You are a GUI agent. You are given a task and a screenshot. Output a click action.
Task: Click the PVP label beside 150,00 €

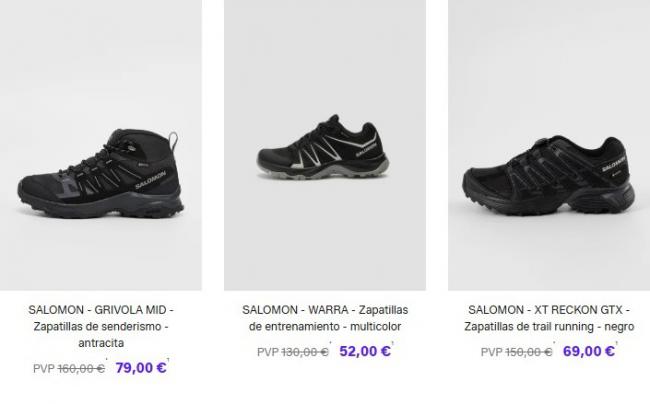pyautogui.click(x=492, y=352)
